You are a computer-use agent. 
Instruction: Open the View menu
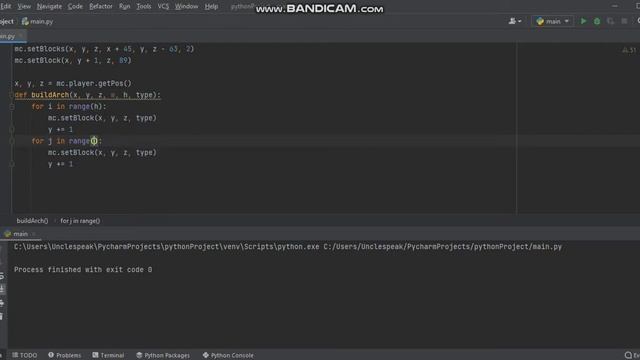(24, 7)
